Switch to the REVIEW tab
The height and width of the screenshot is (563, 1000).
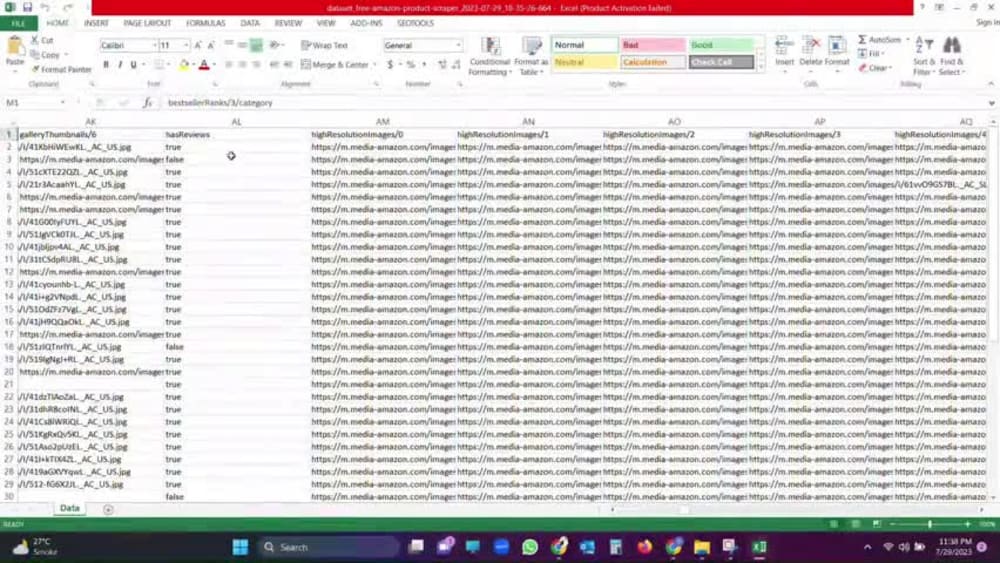click(288, 23)
